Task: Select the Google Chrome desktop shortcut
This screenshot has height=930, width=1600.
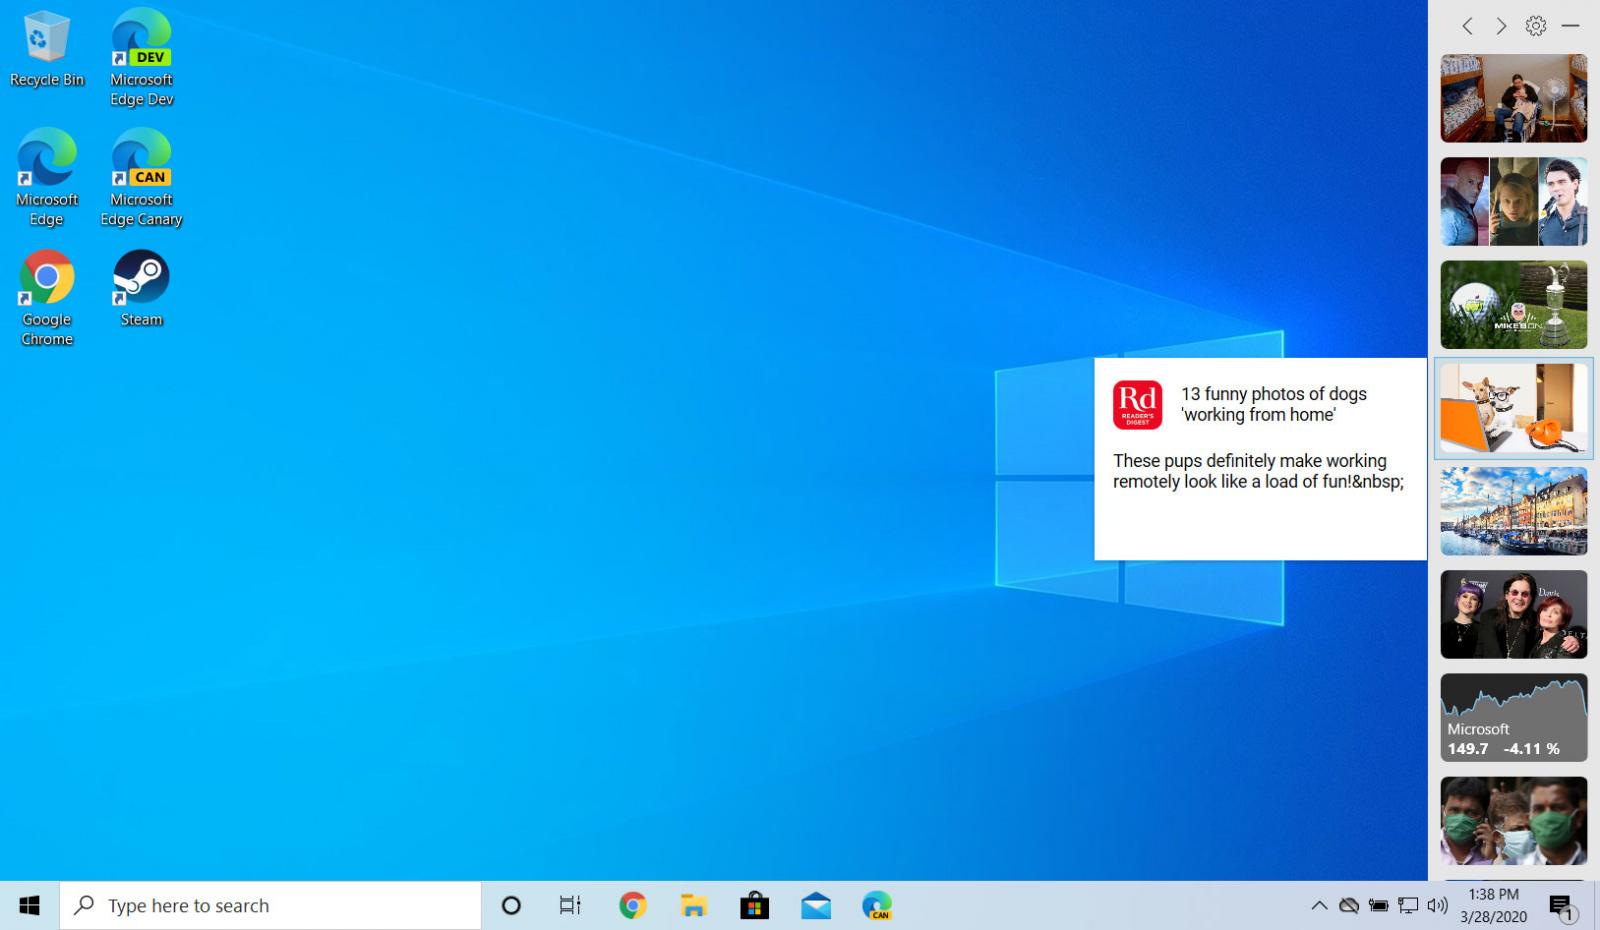Action: (x=46, y=298)
